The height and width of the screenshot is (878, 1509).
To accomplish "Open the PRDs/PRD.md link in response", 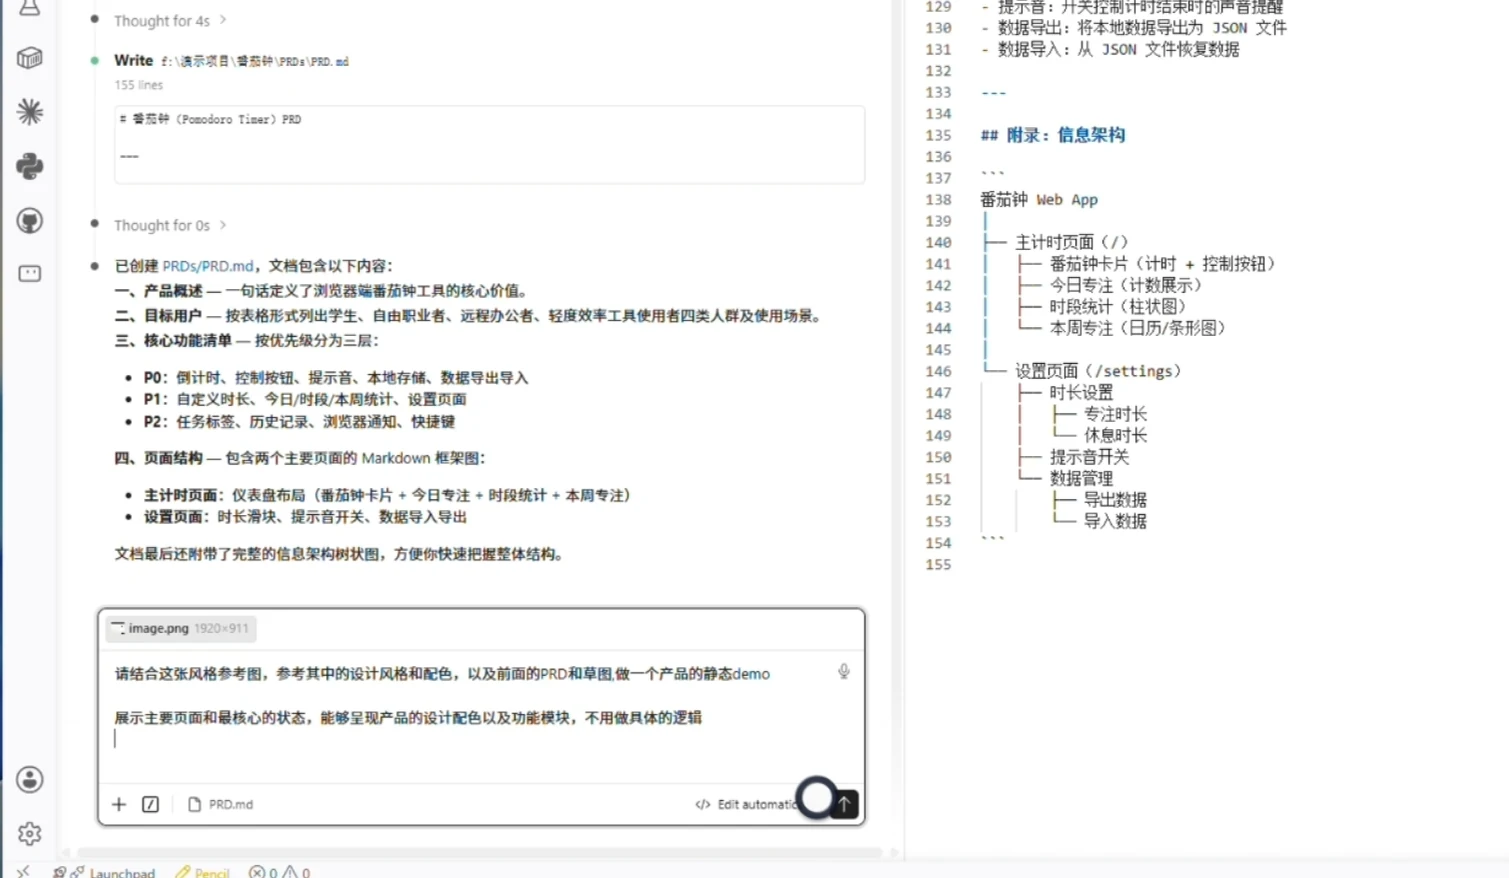I will tap(208, 266).
